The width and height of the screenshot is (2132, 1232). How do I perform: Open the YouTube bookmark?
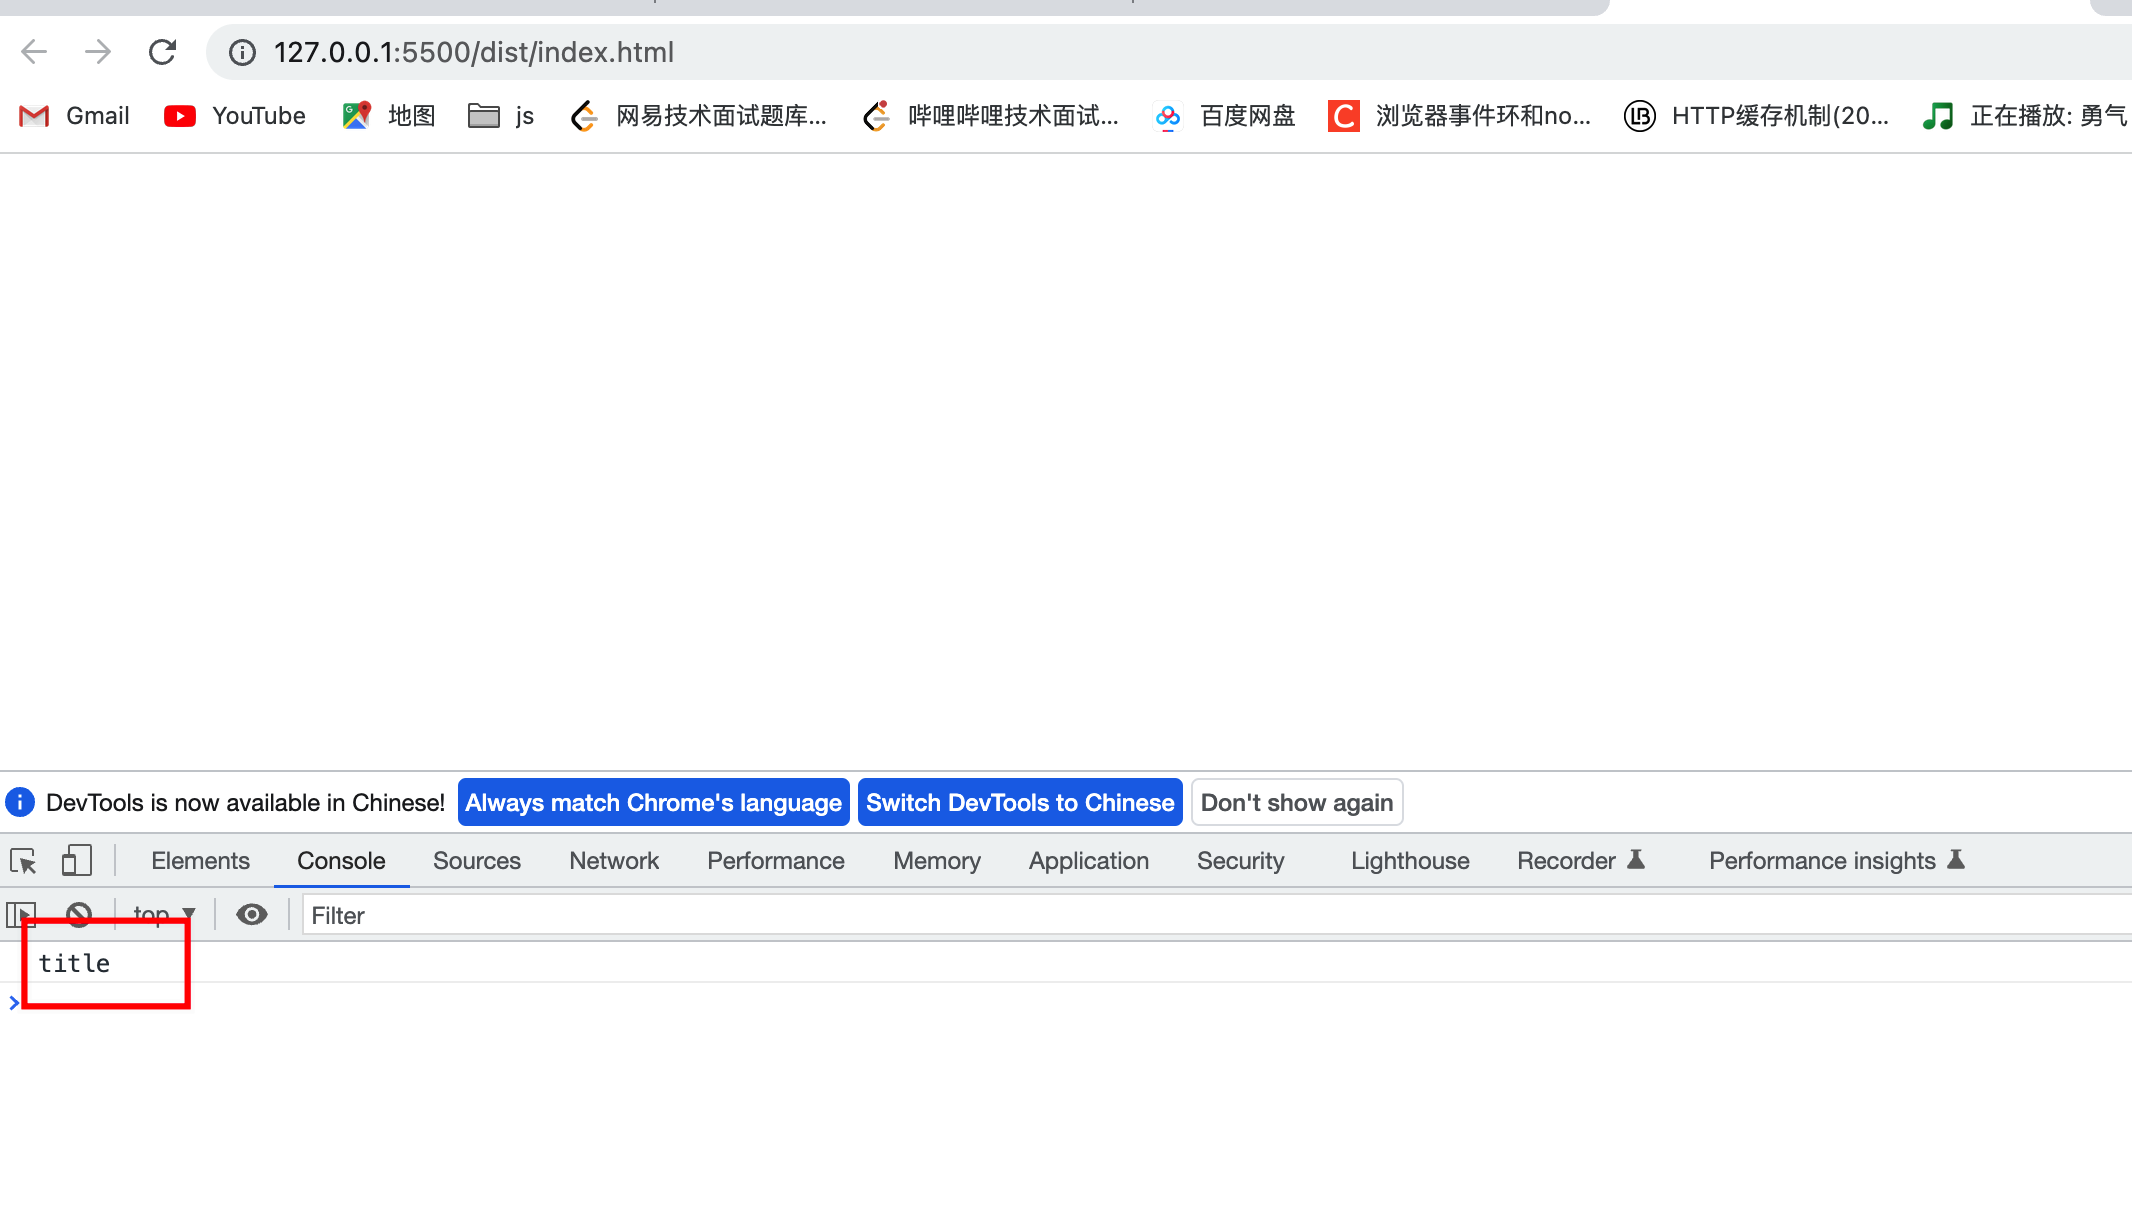pos(235,116)
